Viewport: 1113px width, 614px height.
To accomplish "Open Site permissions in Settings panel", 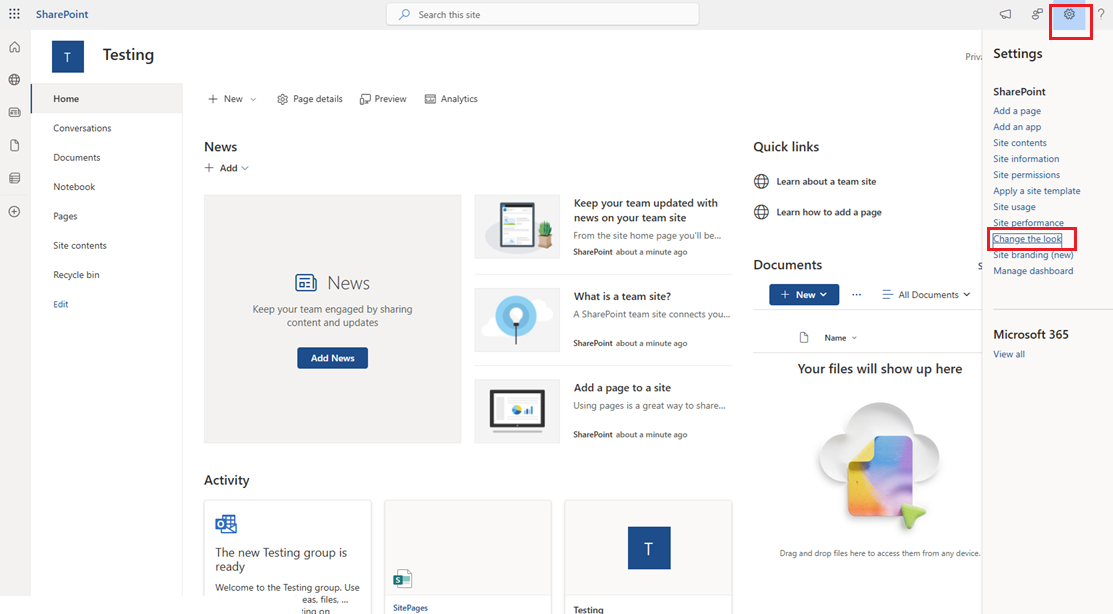I will tap(1028, 174).
